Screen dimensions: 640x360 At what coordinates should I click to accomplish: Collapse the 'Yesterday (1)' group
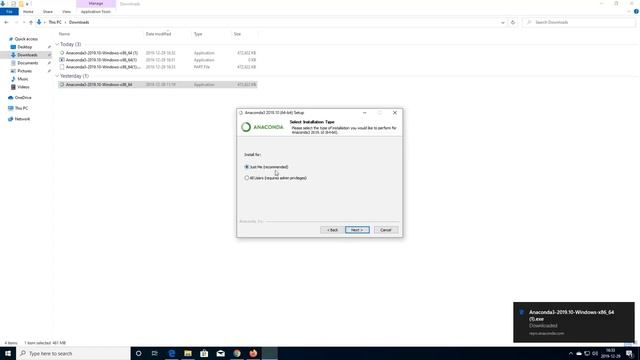(57, 76)
